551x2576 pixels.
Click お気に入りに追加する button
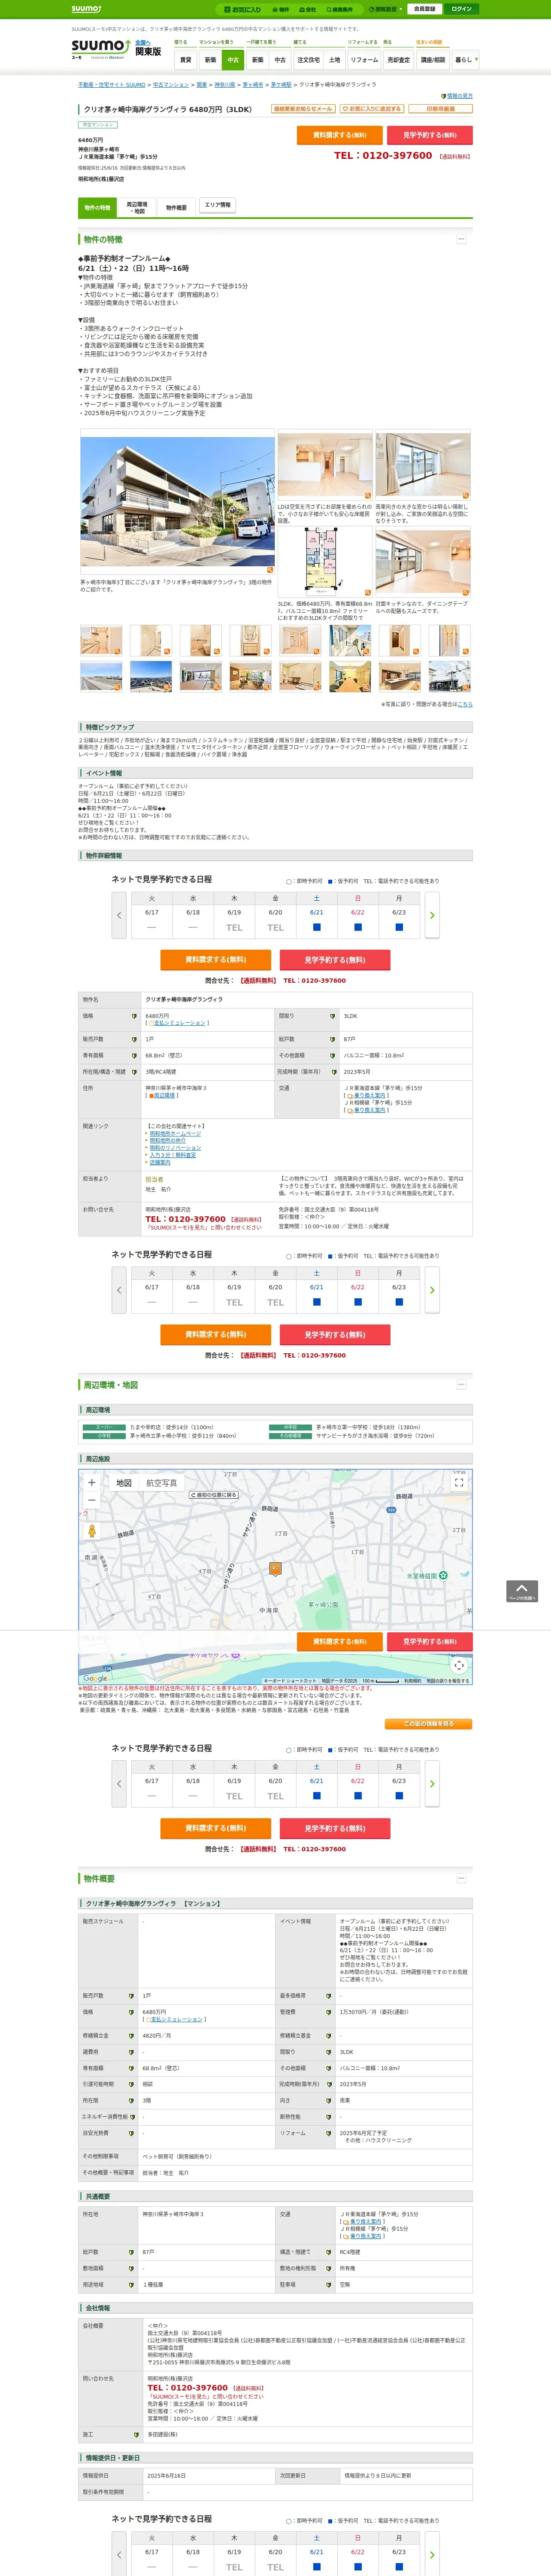click(372, 109)
